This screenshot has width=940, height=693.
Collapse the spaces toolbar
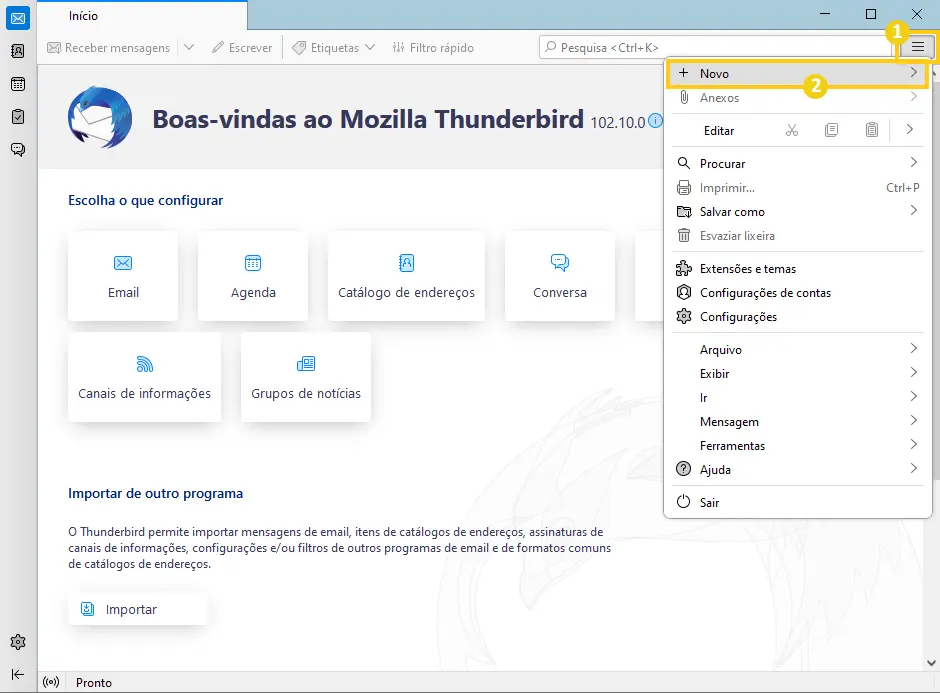pos(18,674)
